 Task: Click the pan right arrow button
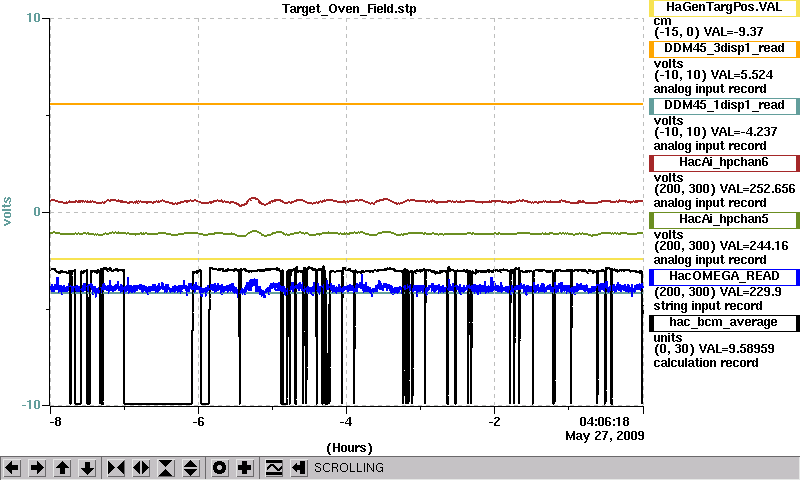(37, 467)
